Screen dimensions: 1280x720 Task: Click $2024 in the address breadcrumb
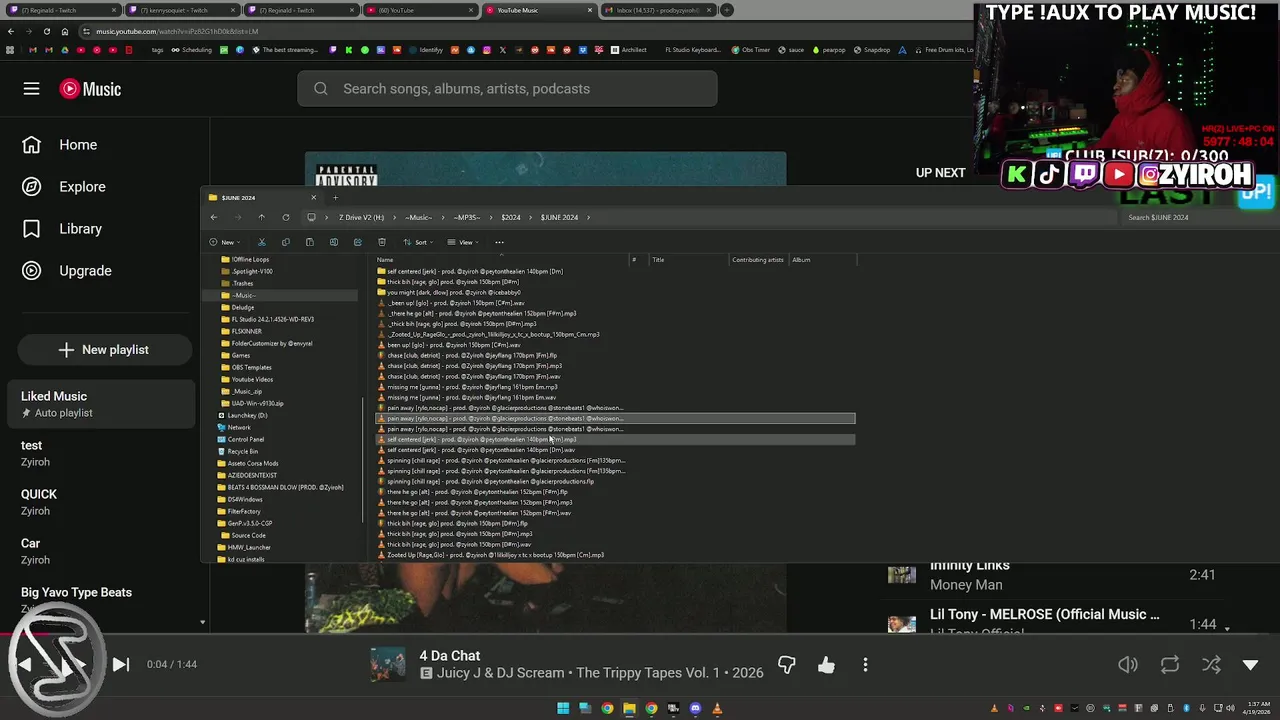[511, 217]
